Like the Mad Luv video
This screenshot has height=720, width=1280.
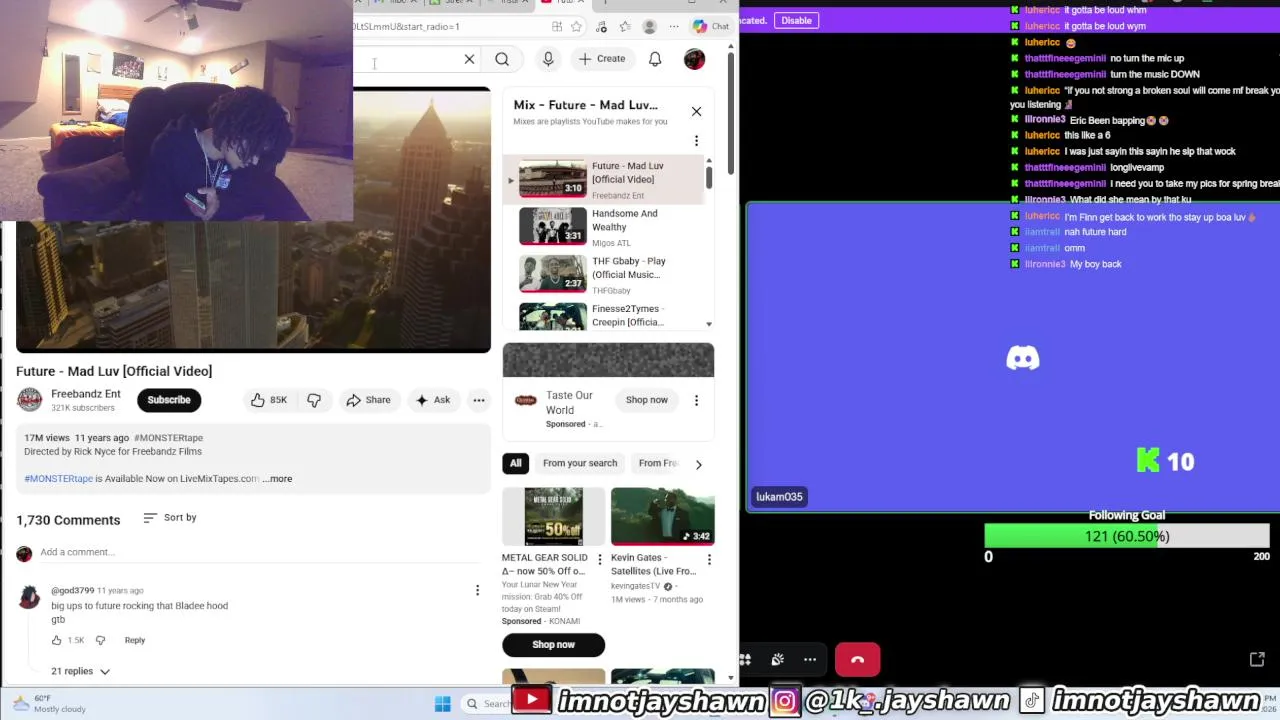[268, 400]
